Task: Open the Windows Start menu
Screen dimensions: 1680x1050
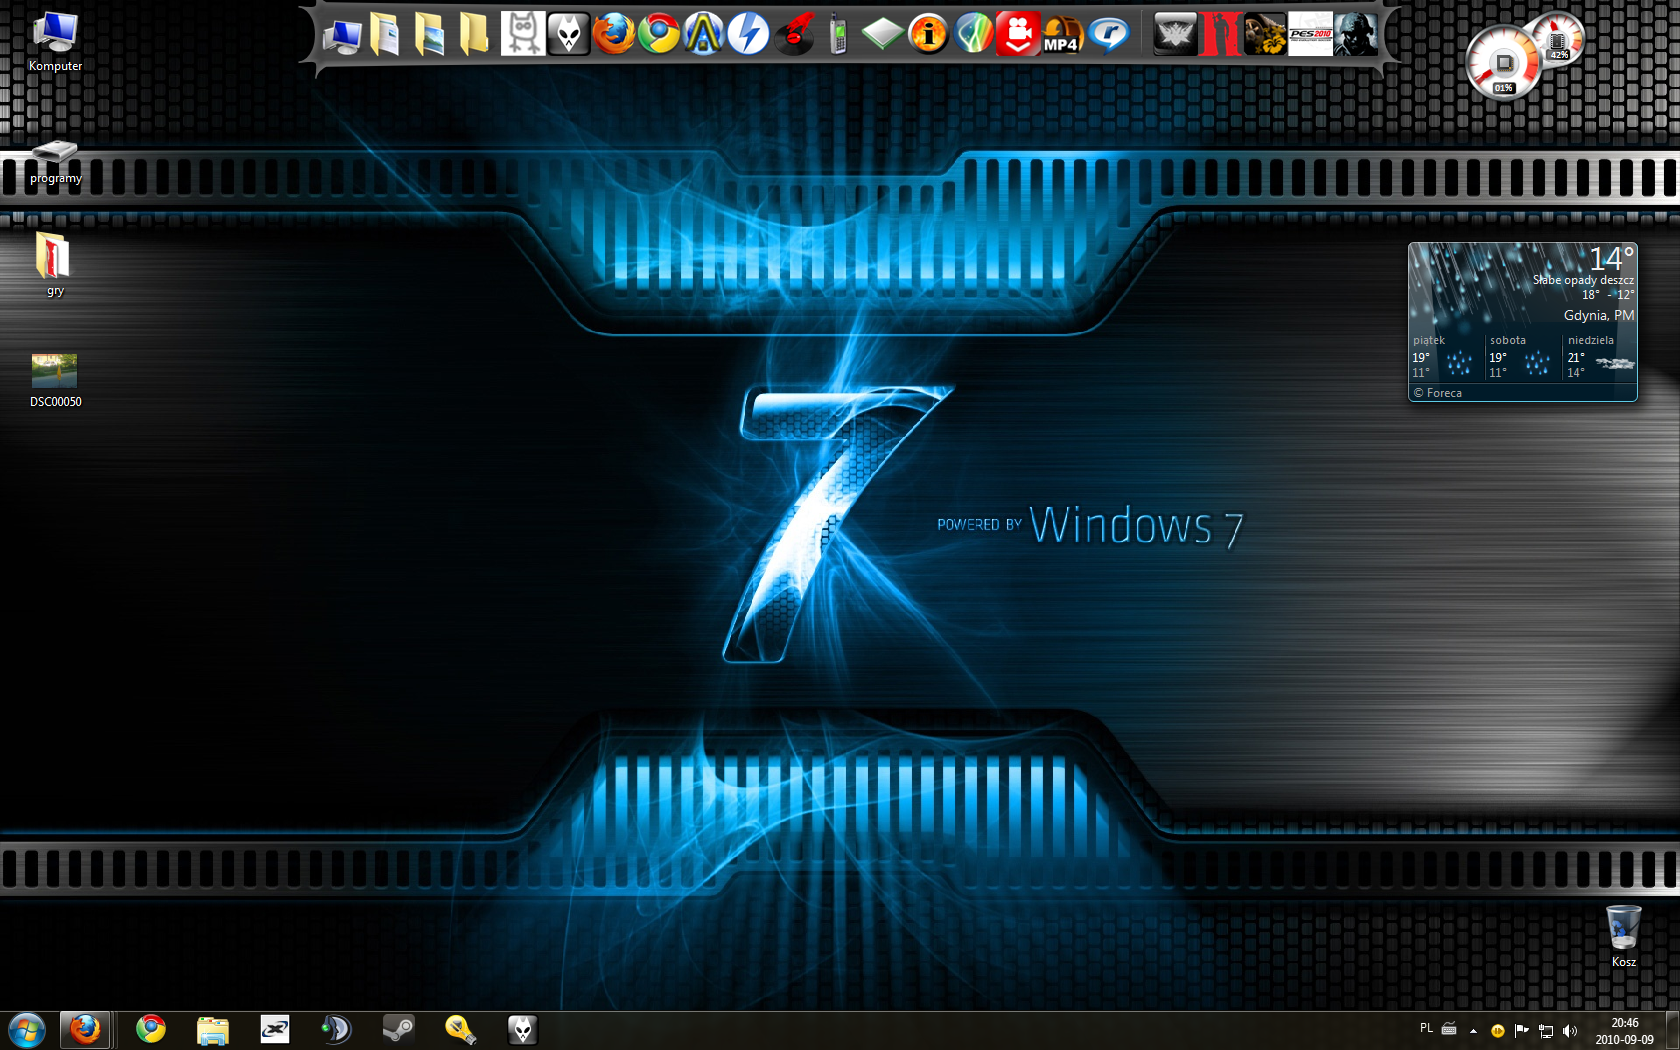Action: [27, 1029]
